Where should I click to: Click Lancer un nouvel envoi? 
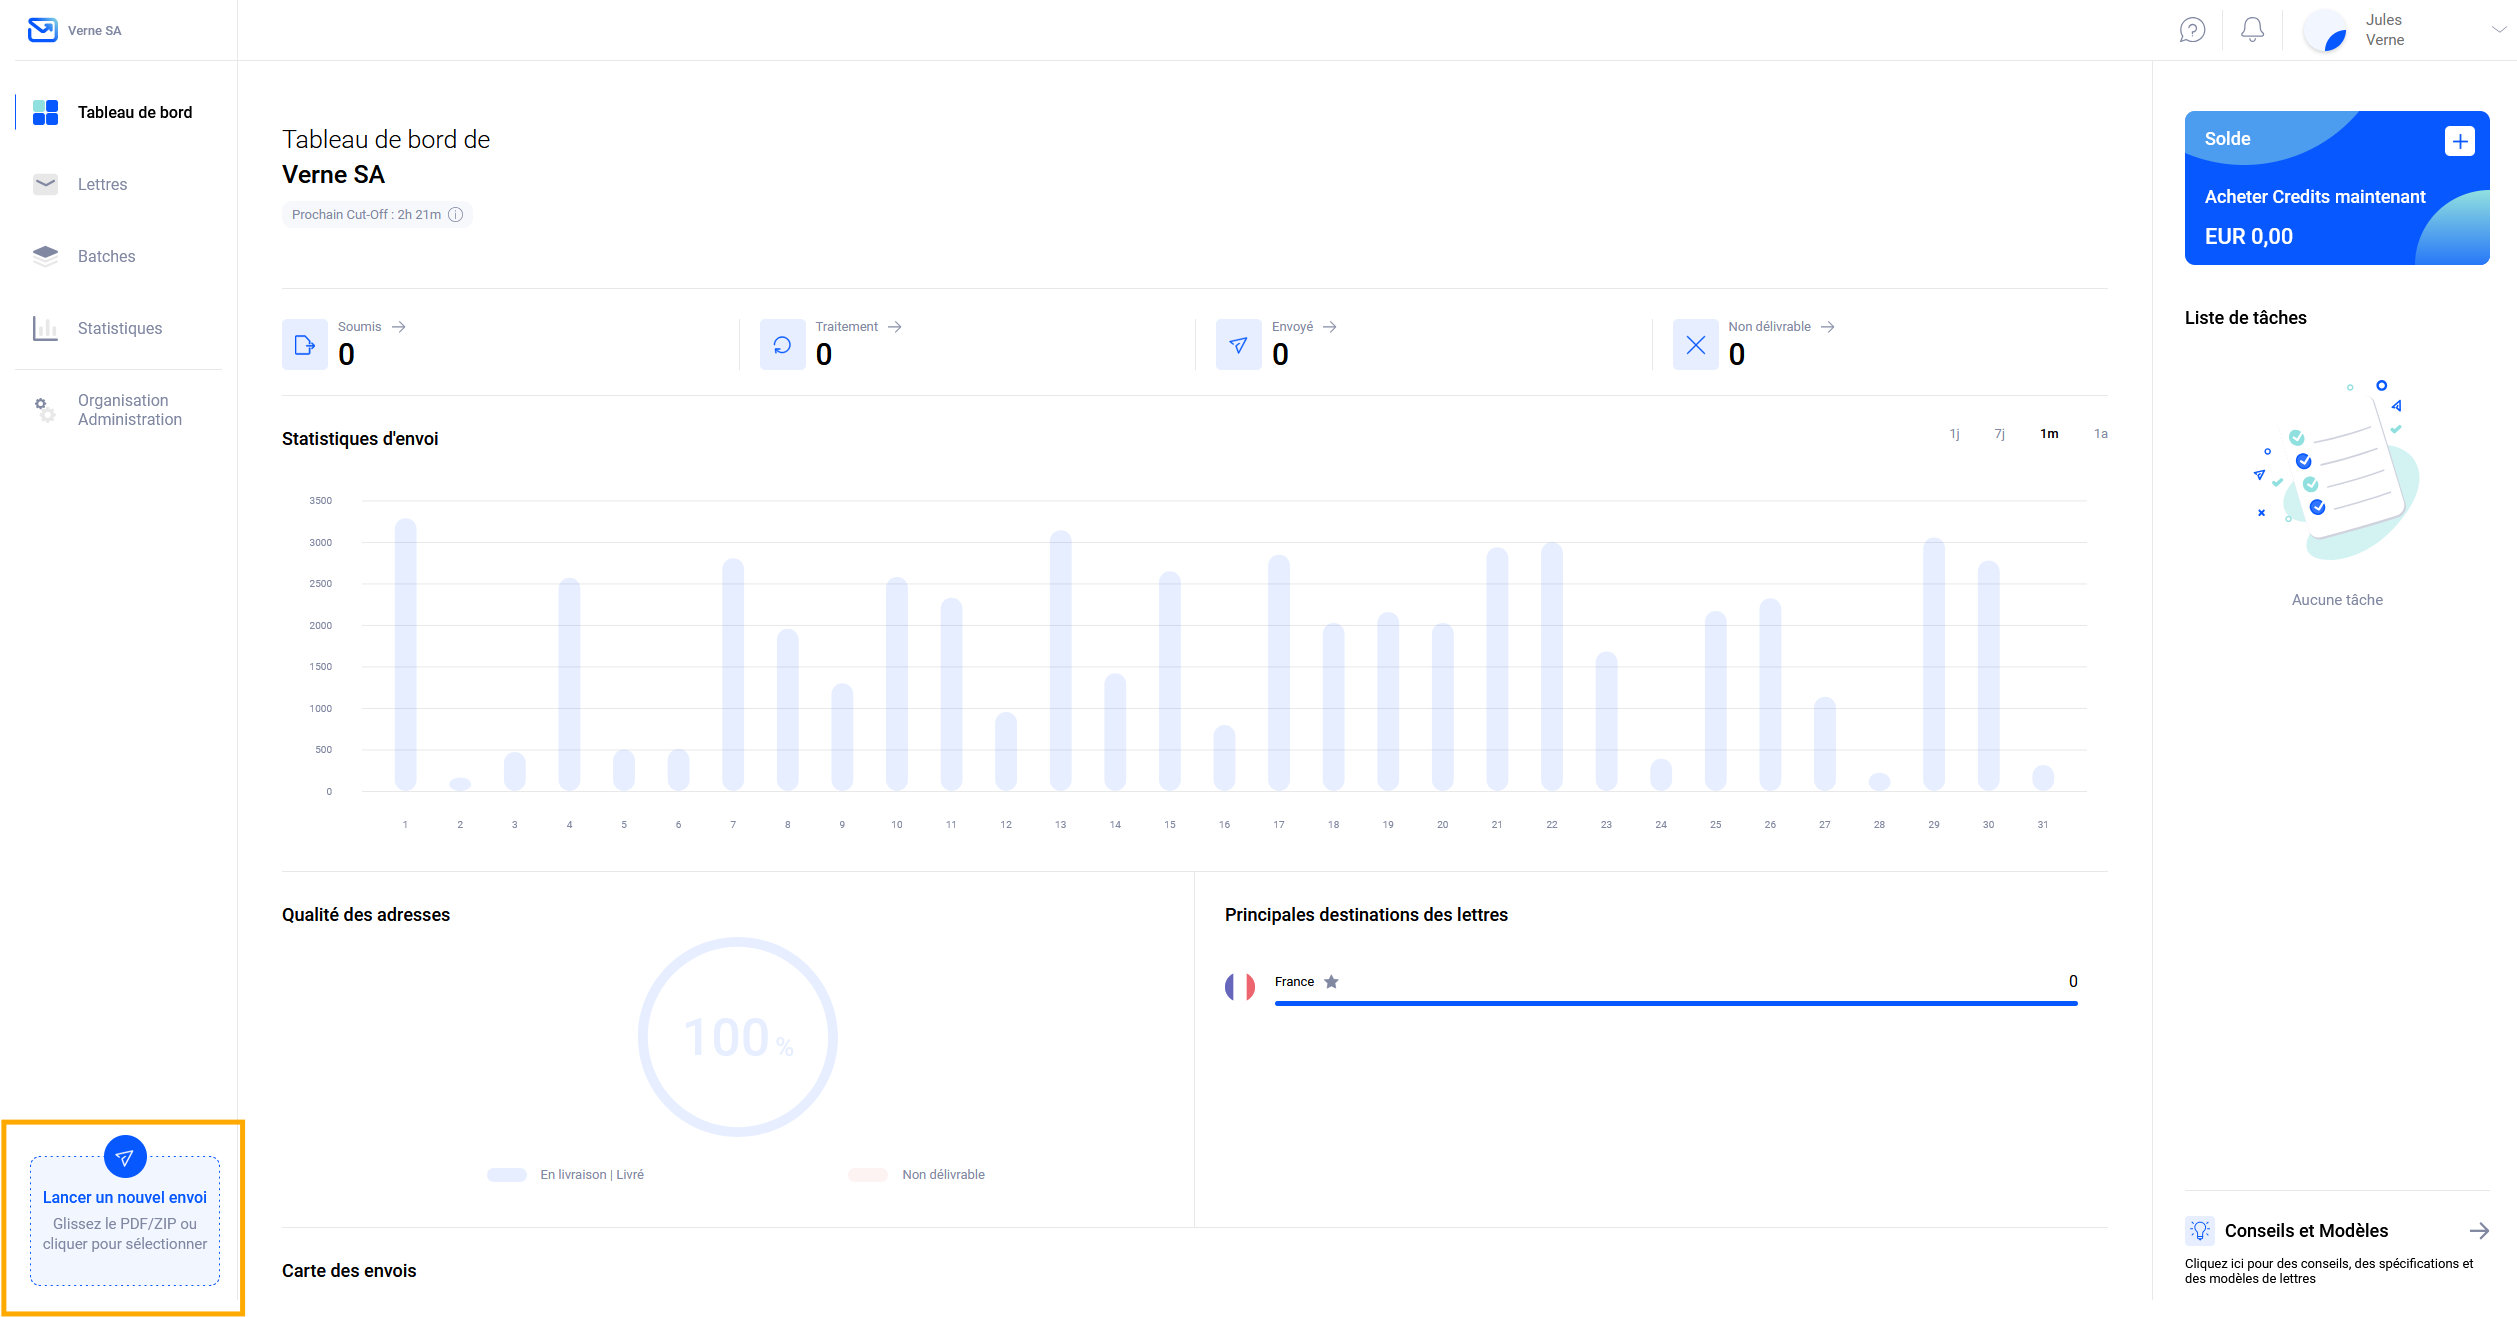(x=125, y=1197)
